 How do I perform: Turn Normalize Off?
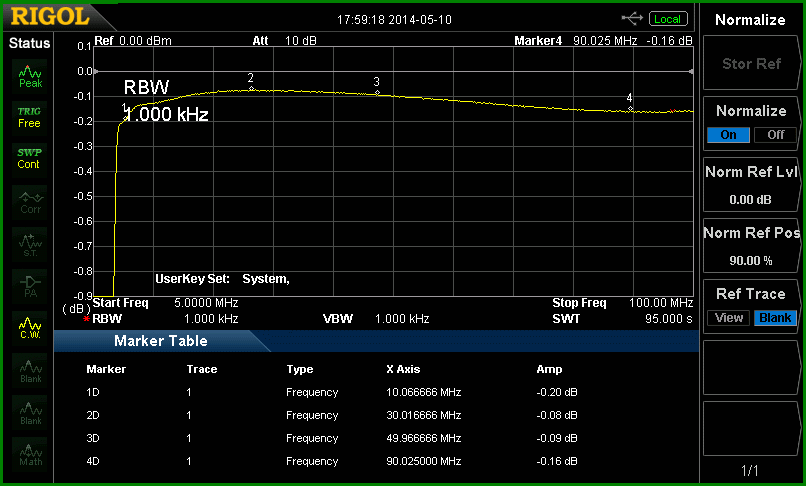775,135
